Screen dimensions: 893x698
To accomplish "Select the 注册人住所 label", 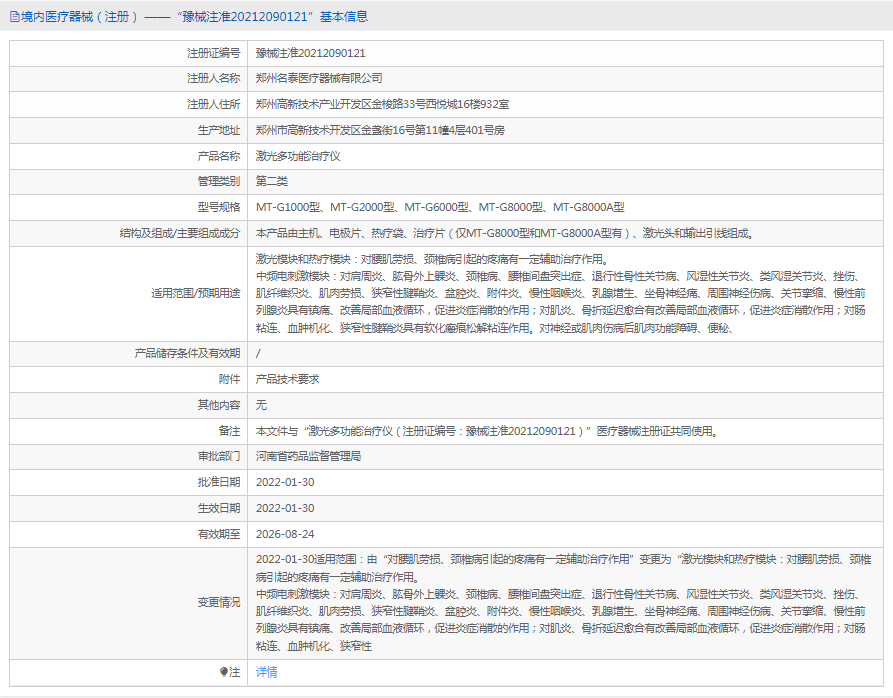I will tap(214, 105).
